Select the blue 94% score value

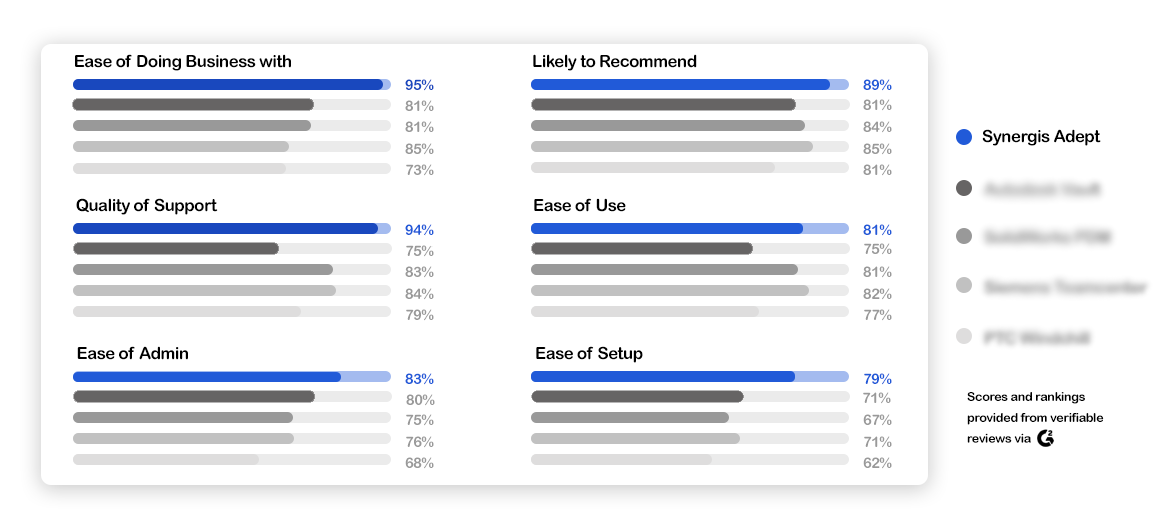pyautogui.click(x=419, y=230)
